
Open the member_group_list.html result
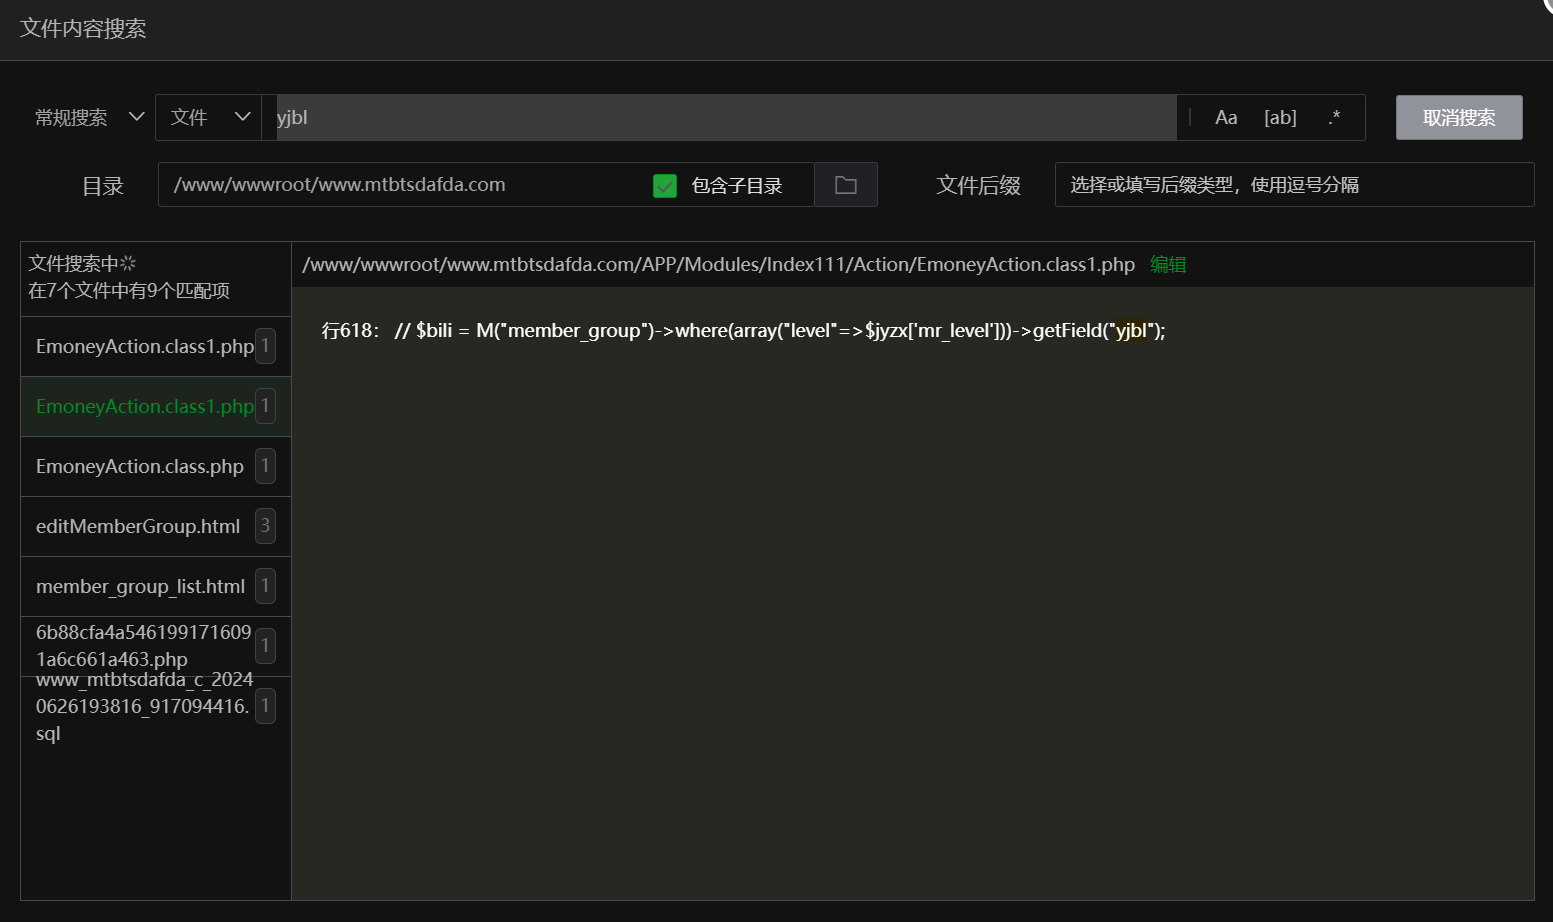click(140, 587)
